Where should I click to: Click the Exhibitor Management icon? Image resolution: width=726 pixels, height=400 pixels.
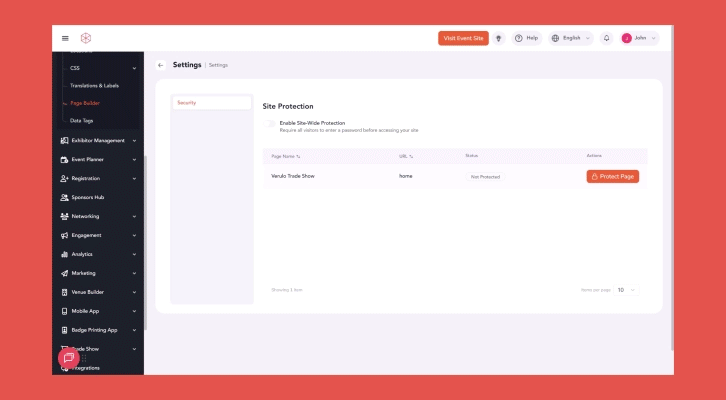[x=64, y=141]
